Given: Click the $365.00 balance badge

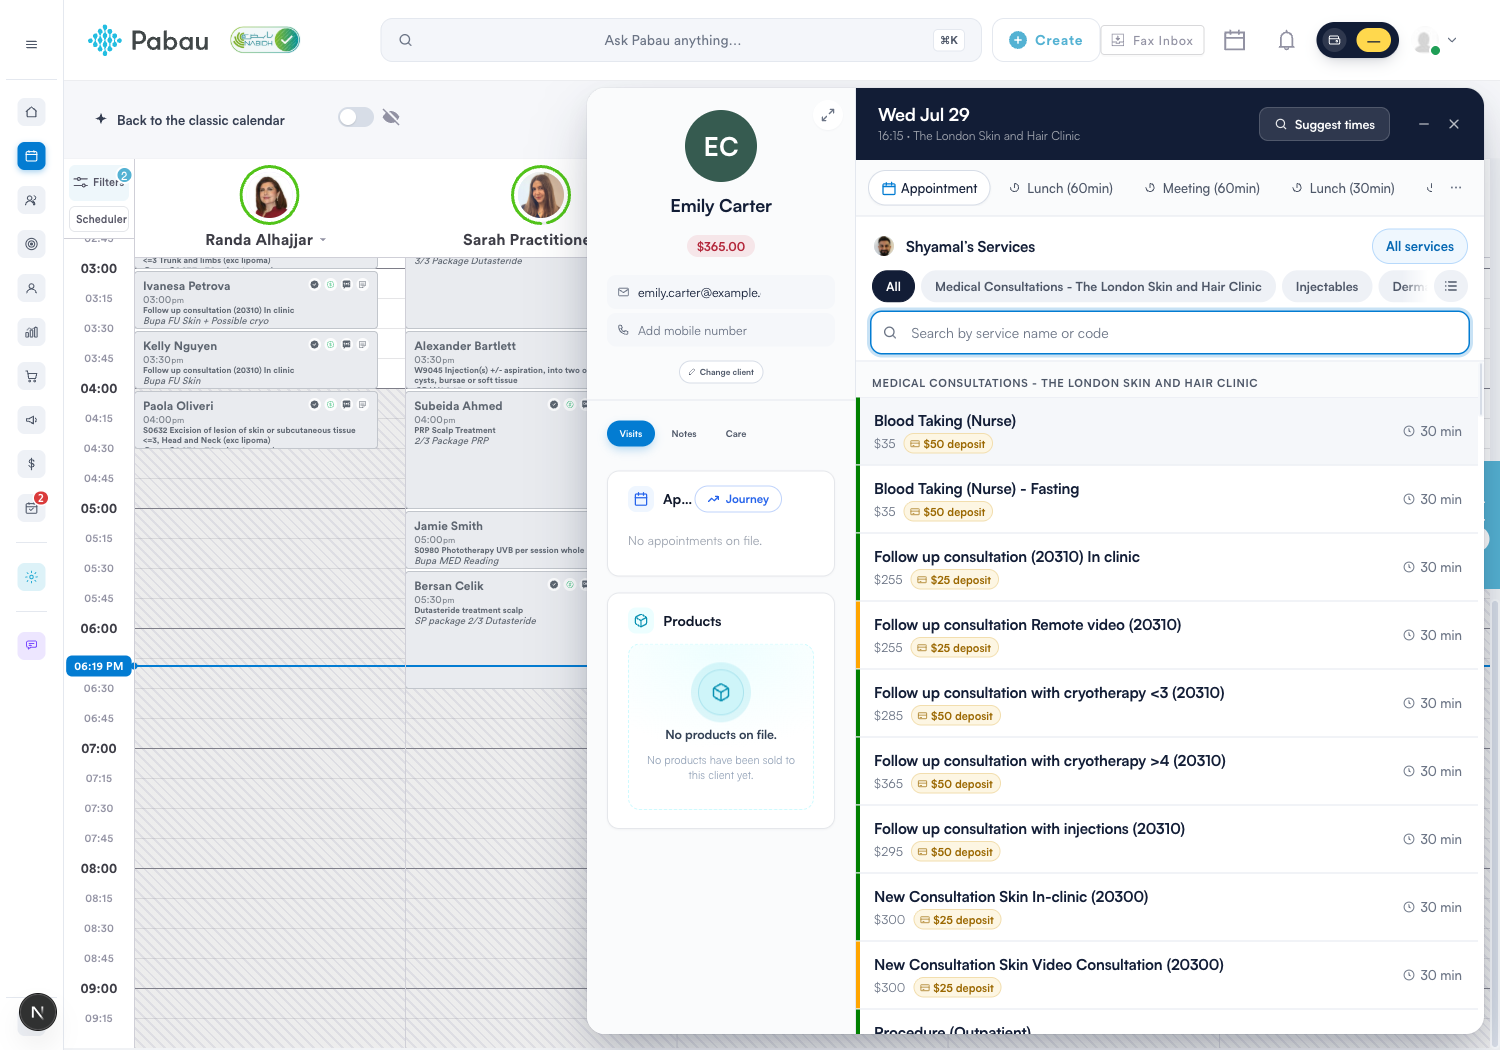Looking at the screenshot, I should coord(721,246).
